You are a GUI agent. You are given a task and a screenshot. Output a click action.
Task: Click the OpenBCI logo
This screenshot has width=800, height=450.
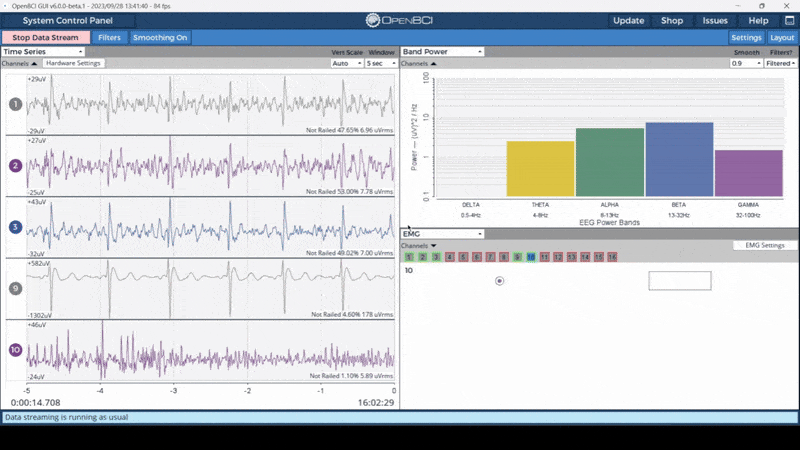pos(399,20)
